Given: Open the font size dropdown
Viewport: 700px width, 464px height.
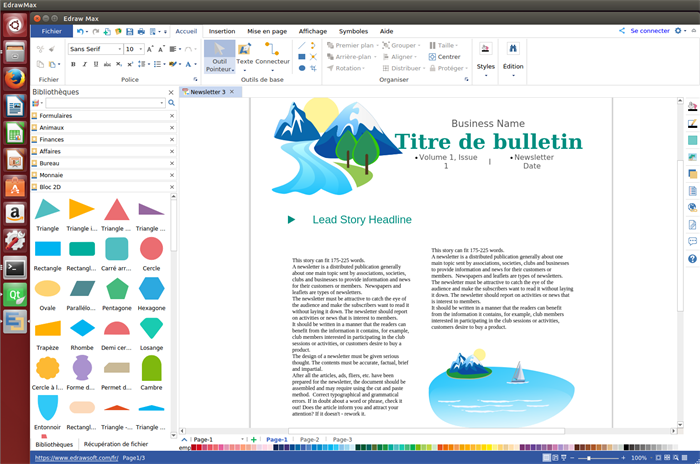Looking at the screenshot, I should (x=140, y=48).
